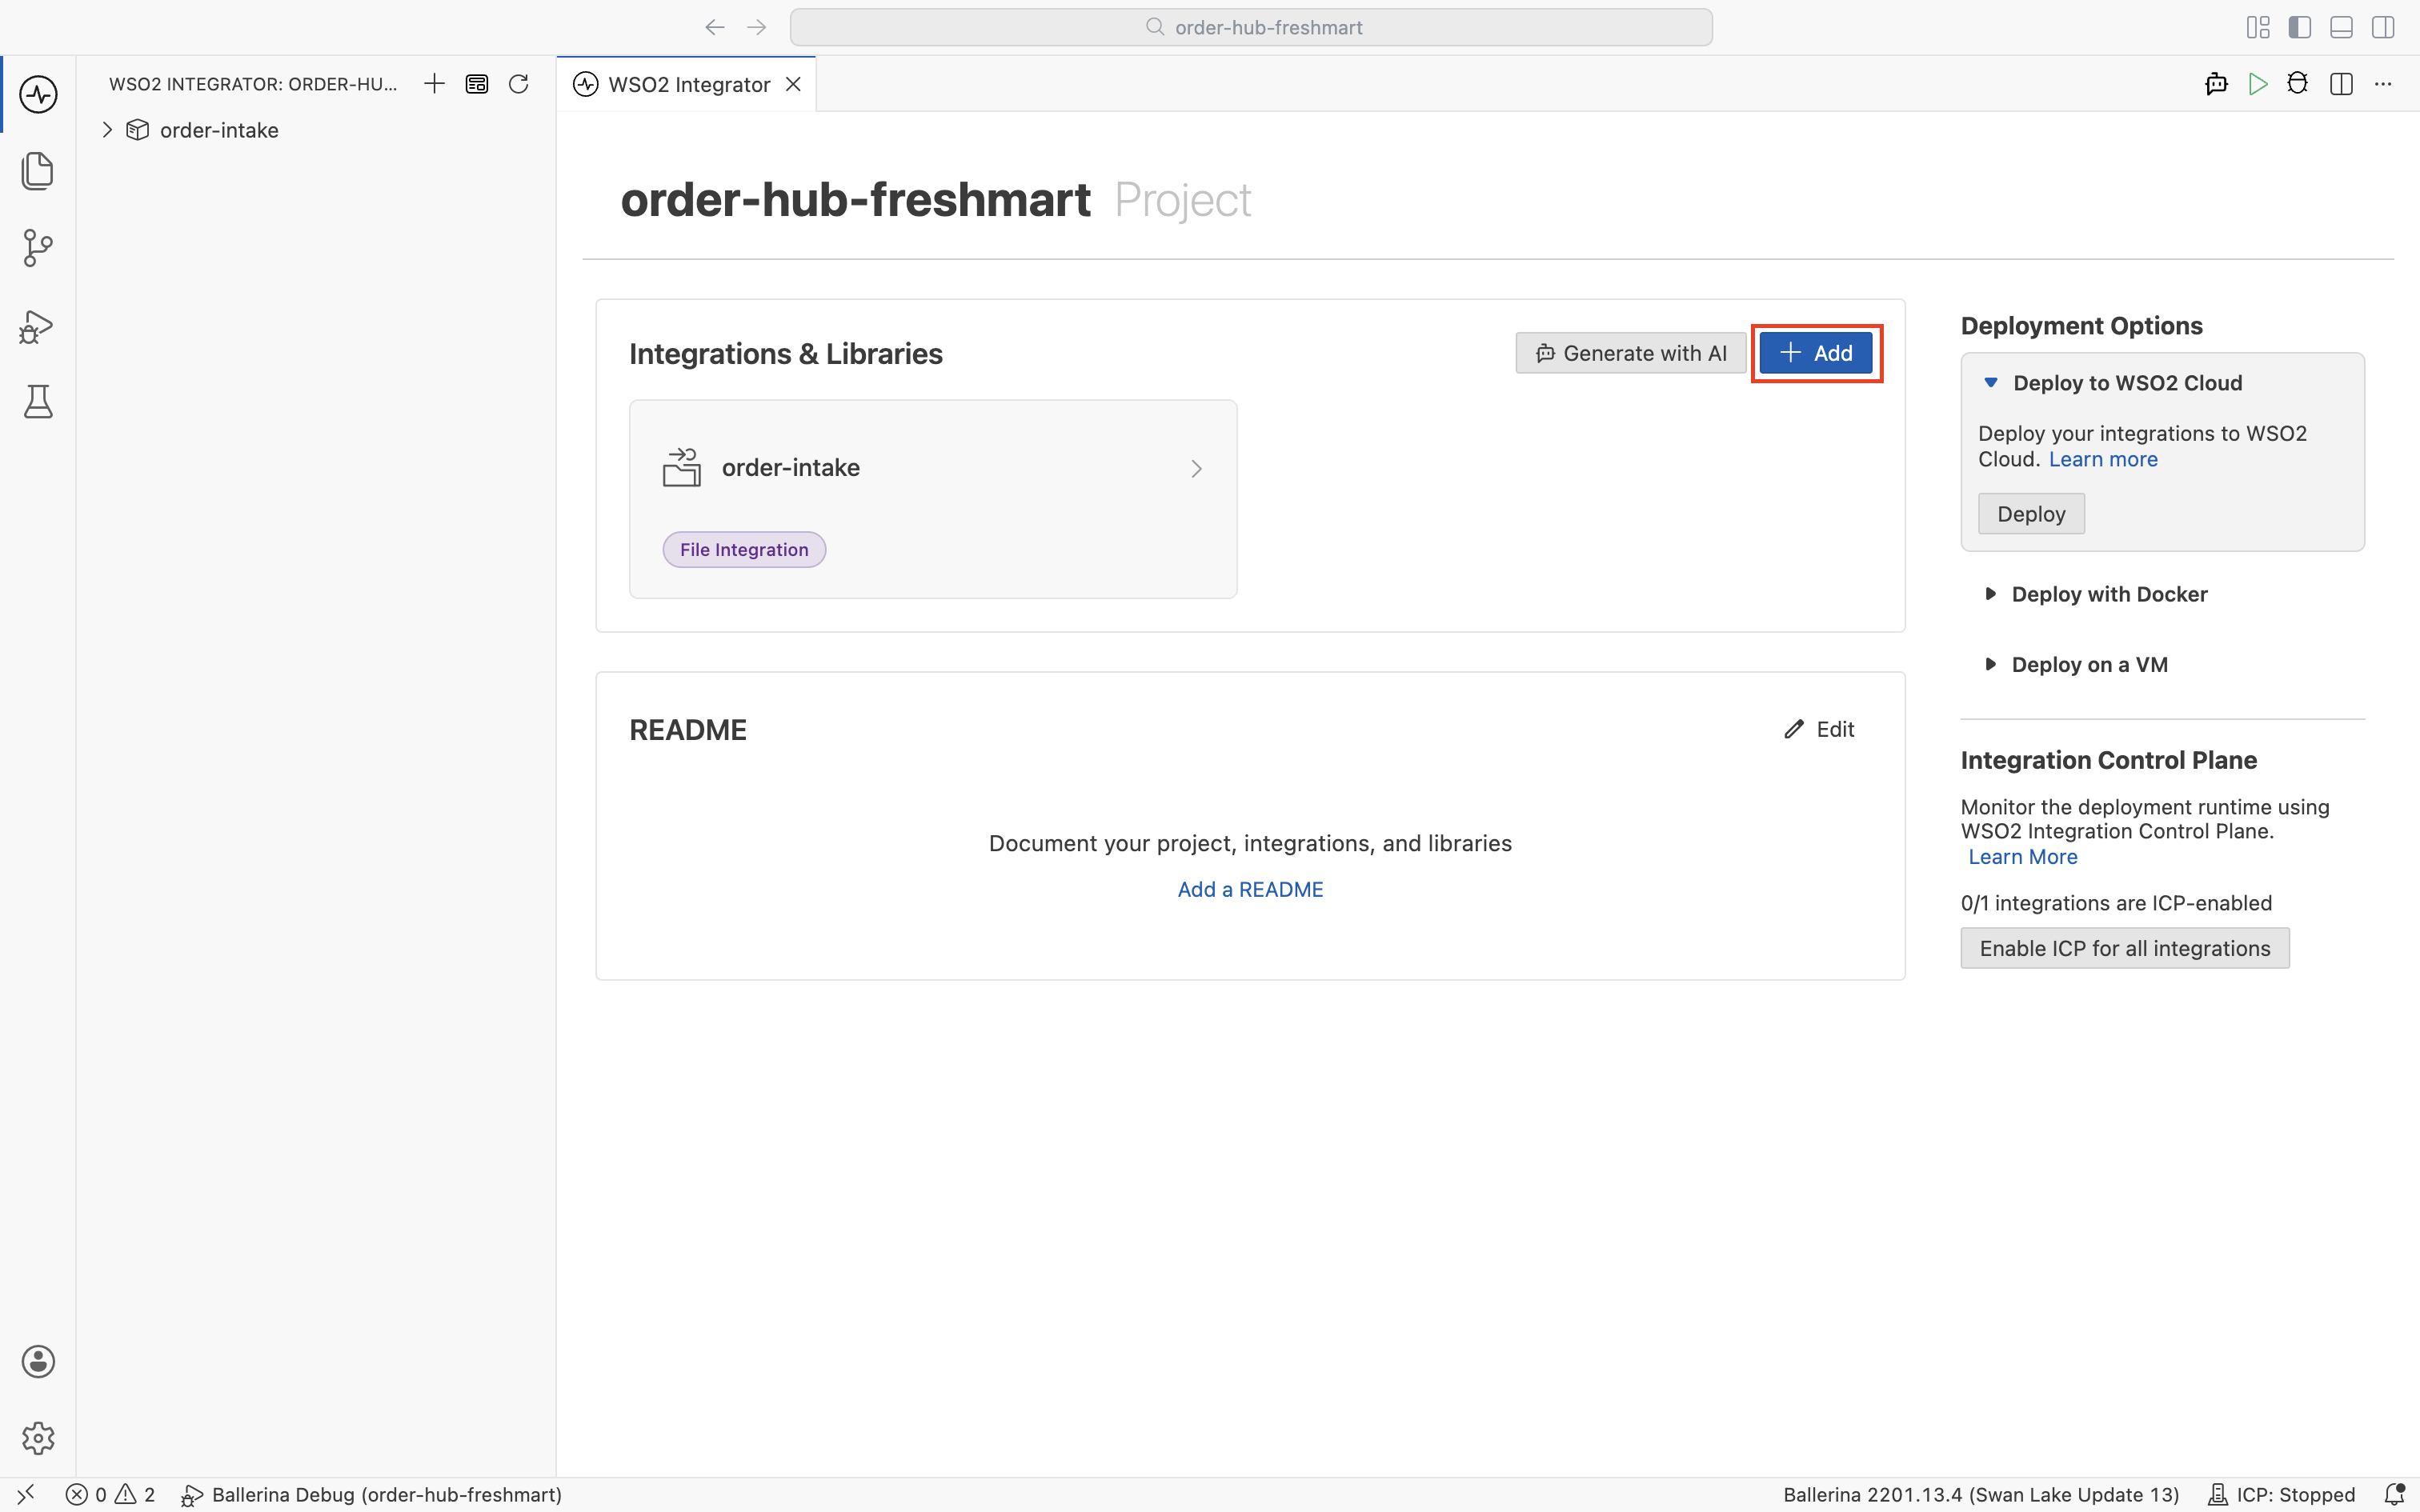Viewport: 2420px width, 1512px height.
Task: Click Generate with AI button
Action: click(x=1630, y=353)
